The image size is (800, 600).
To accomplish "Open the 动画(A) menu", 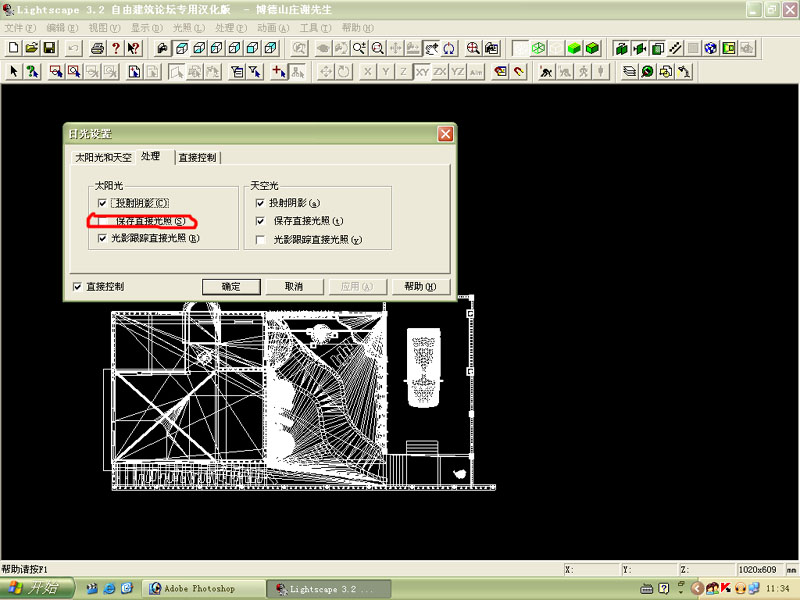I will (273, 28).
